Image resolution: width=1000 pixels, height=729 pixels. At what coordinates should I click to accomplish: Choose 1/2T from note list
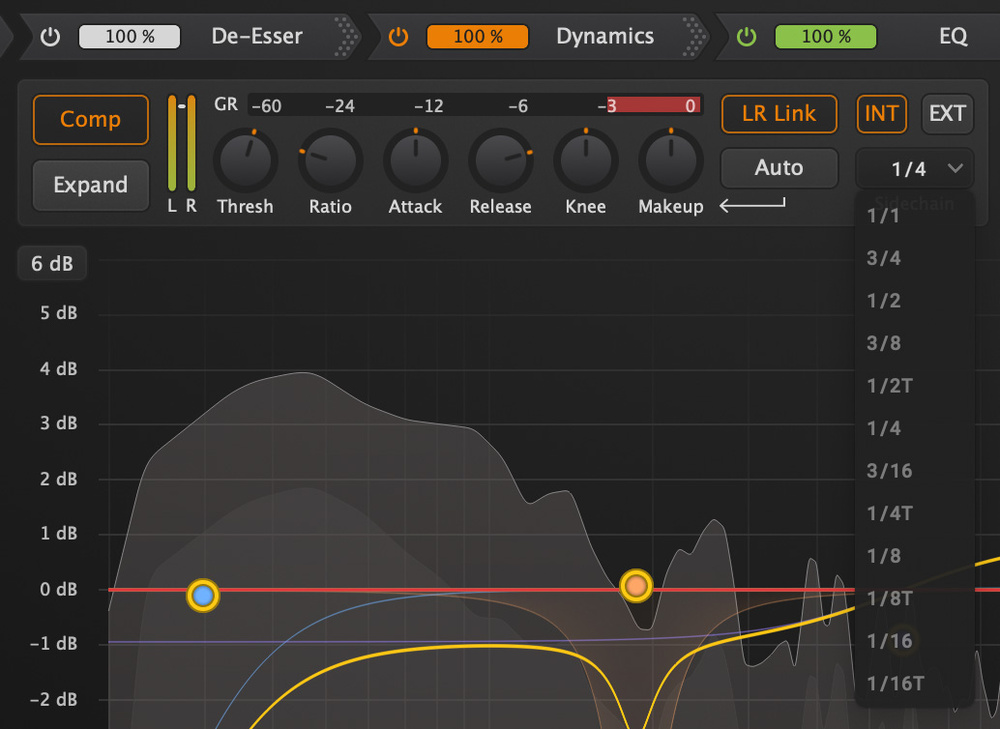tap(915, 387)
